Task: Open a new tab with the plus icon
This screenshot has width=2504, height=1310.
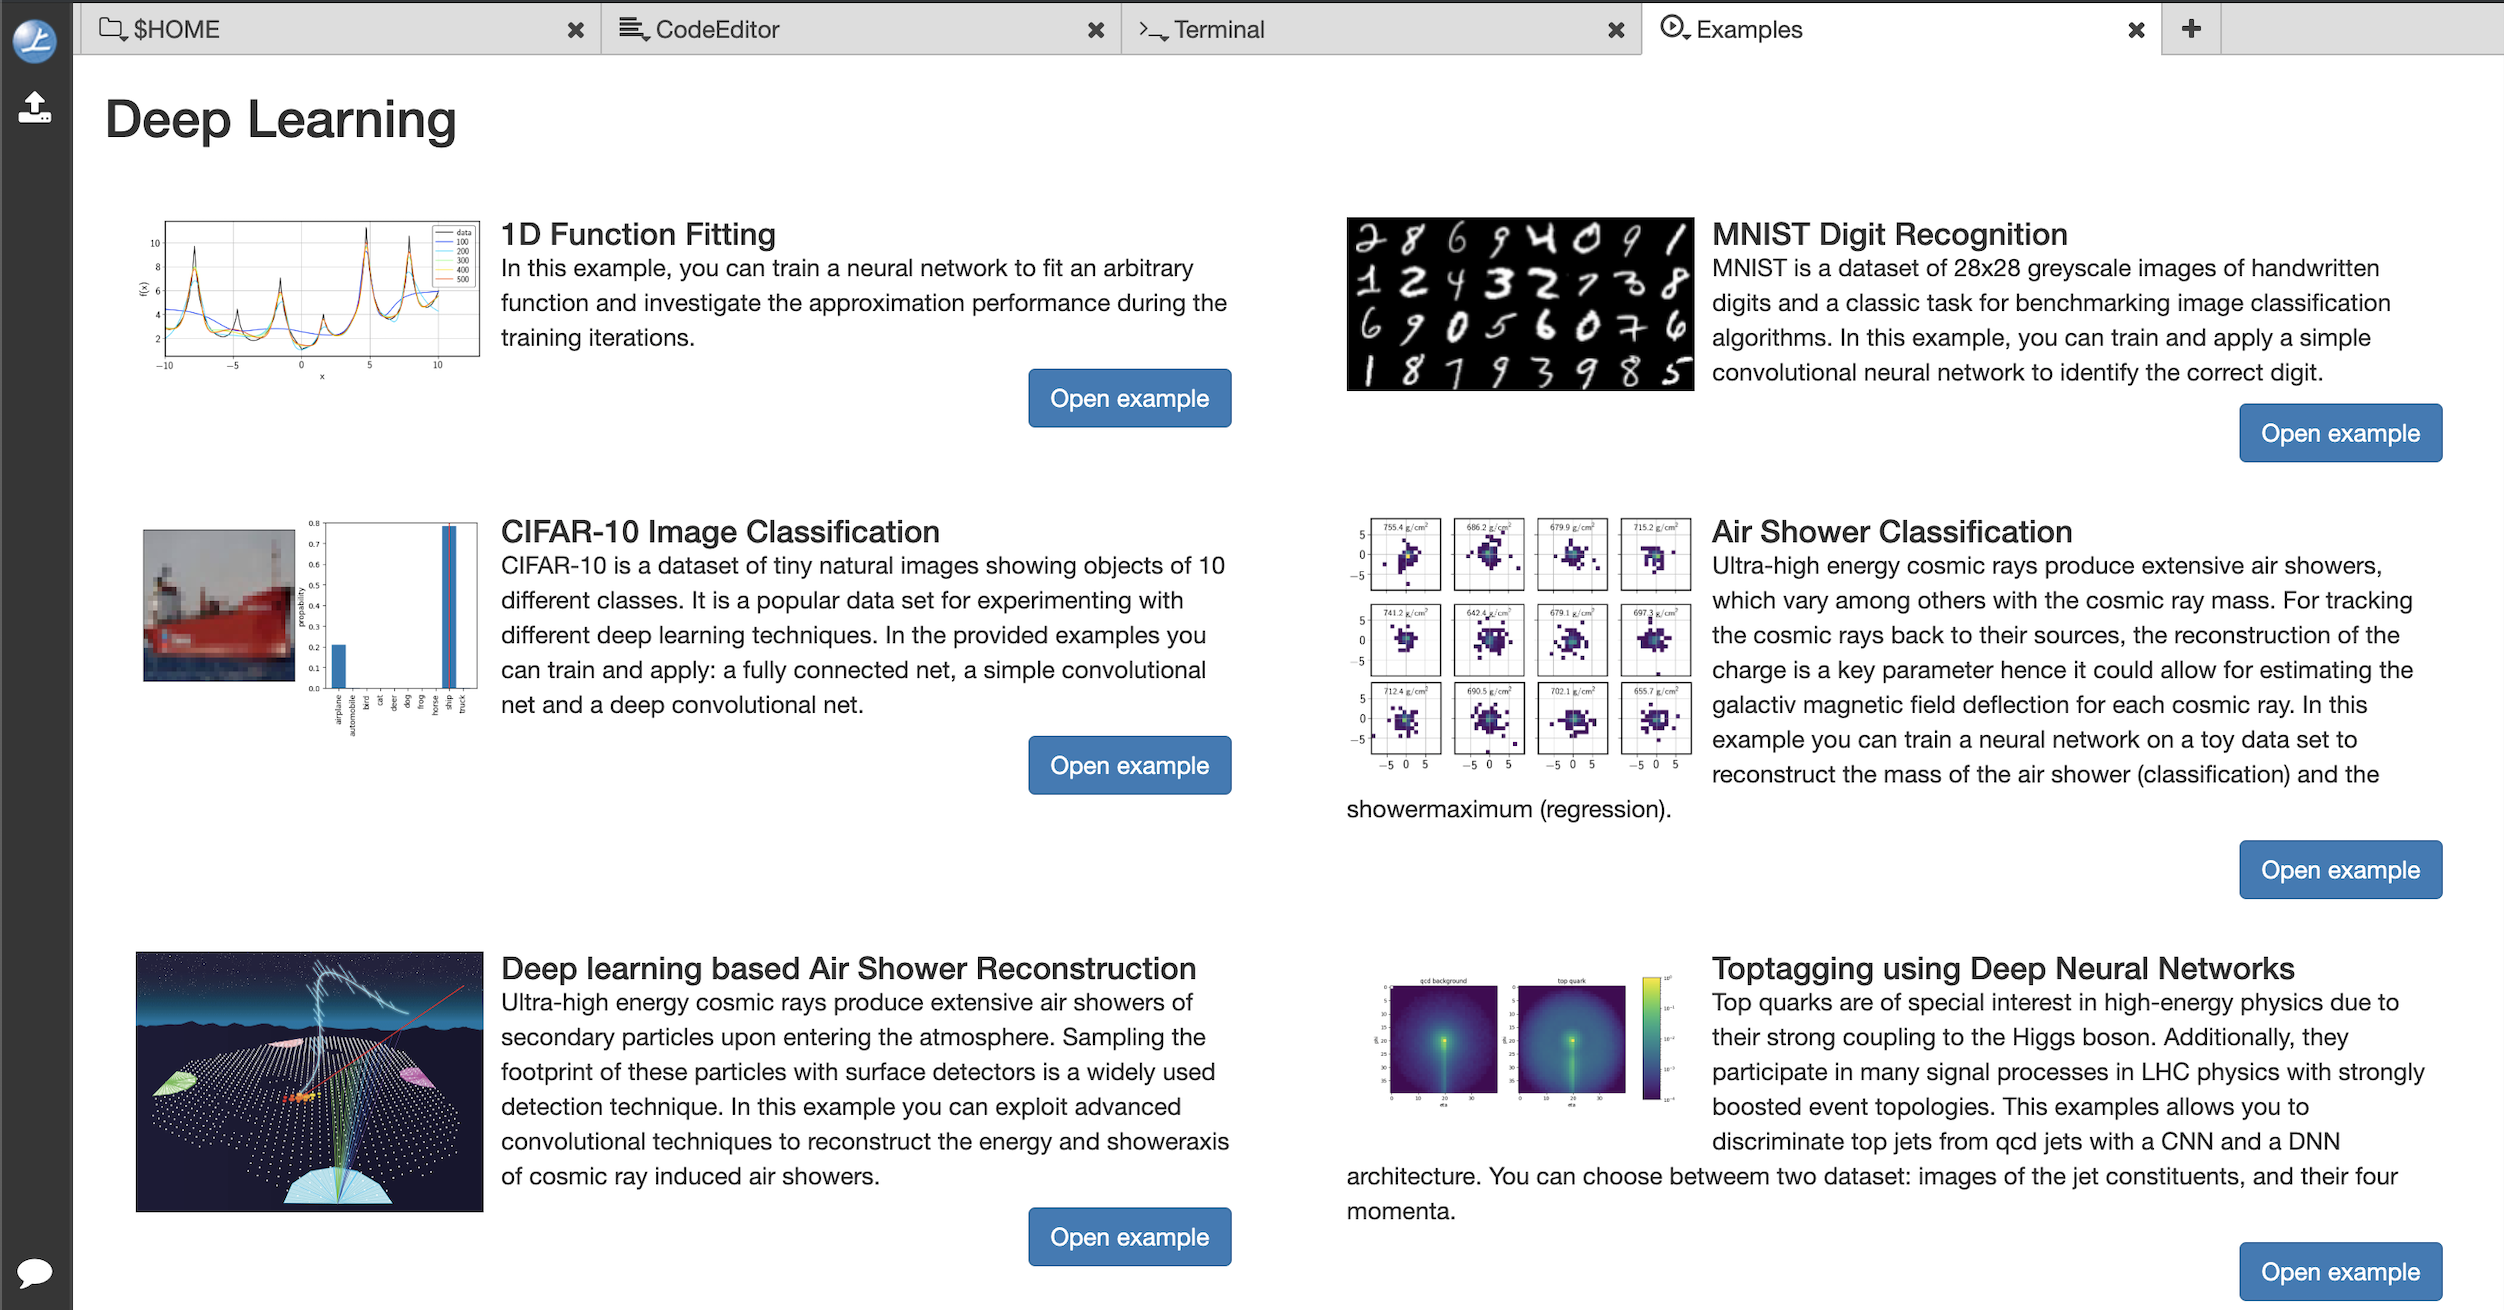Action: pyautogui.click(x=2191, y=29)
